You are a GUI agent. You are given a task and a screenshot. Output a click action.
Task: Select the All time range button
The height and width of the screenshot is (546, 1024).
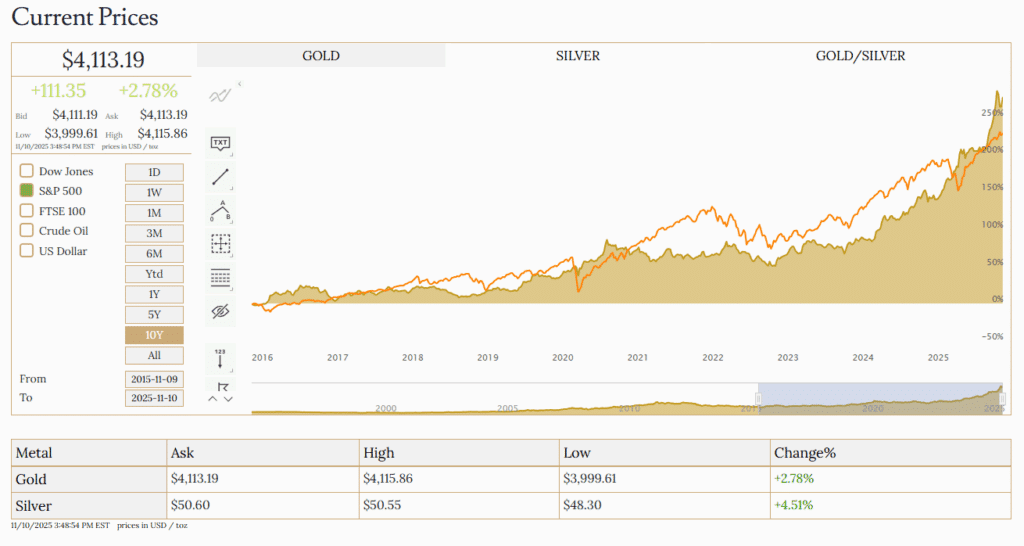[154, 355]
